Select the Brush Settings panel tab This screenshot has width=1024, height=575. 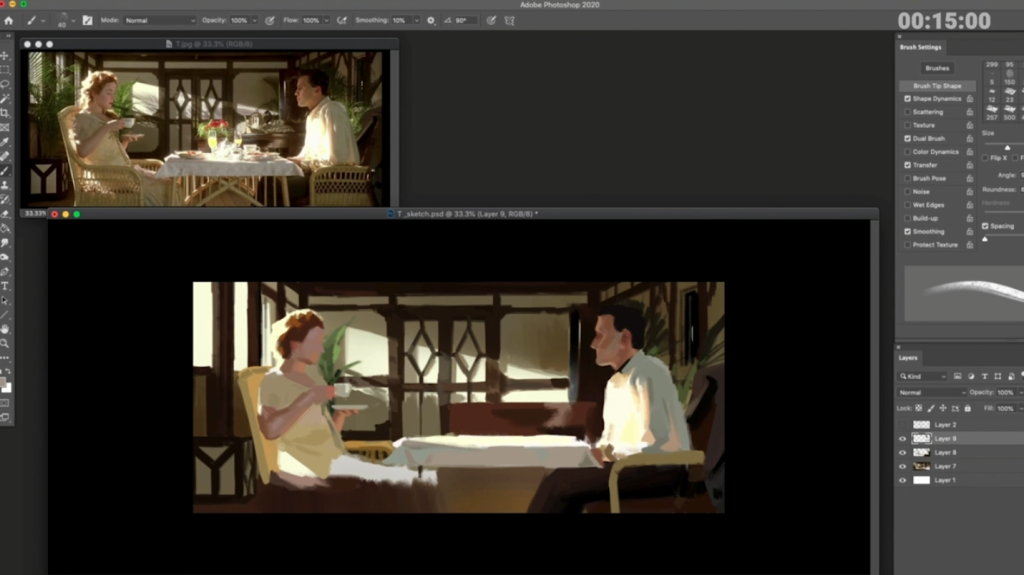pos(920,47)
